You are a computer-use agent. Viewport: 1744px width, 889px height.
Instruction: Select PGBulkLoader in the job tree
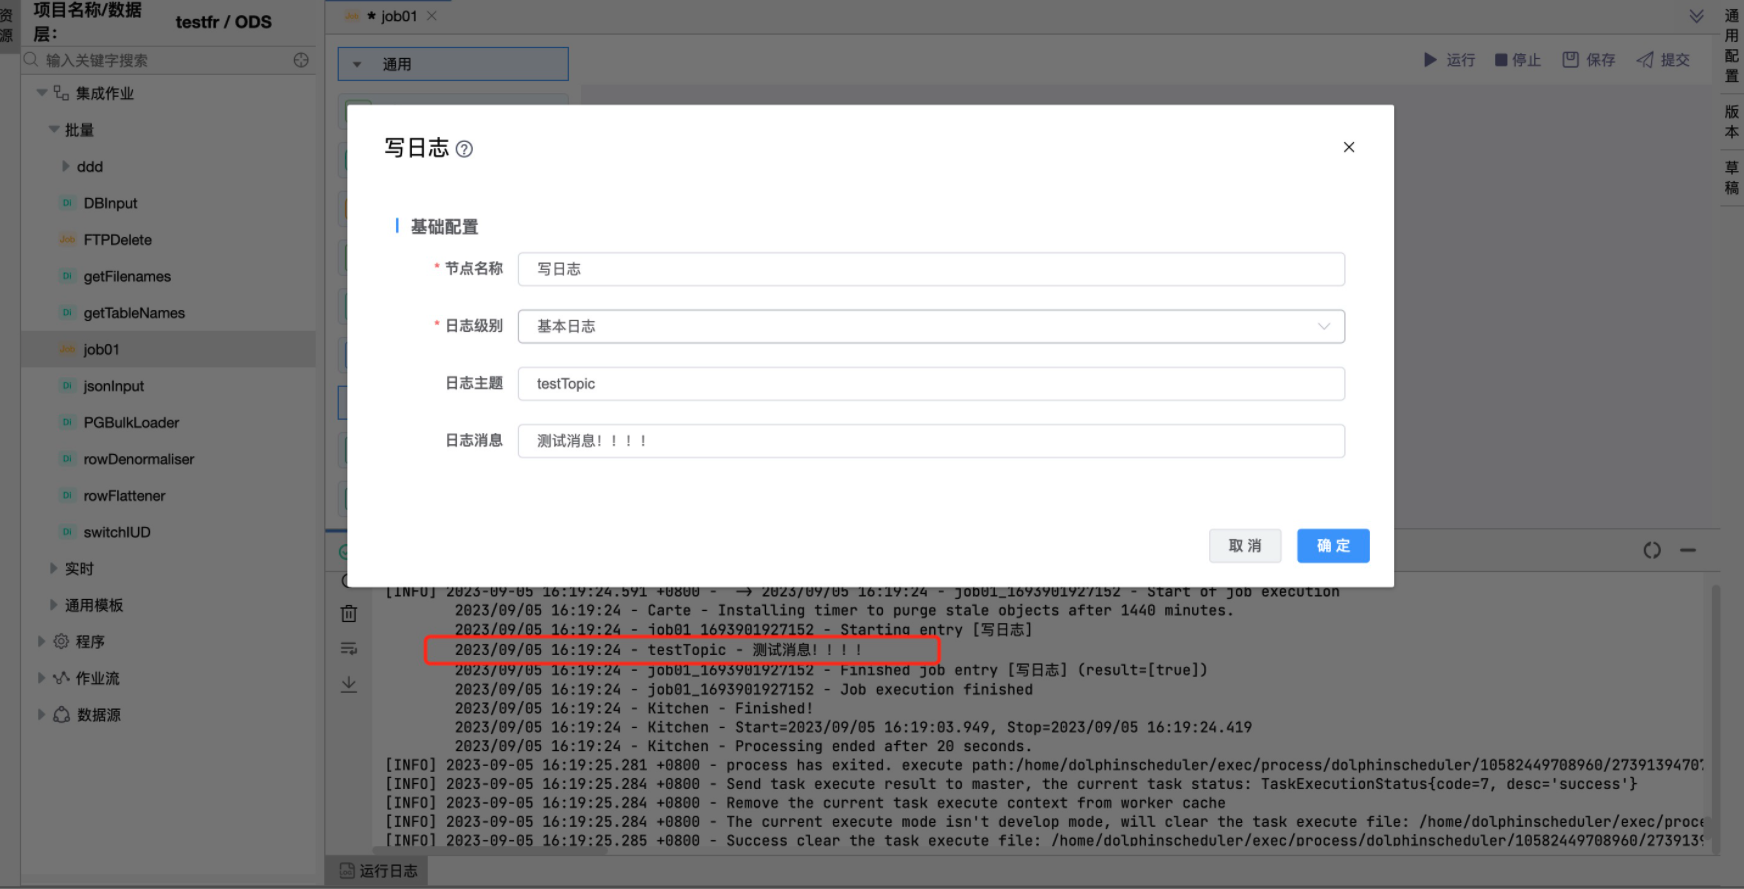[131, 423]
